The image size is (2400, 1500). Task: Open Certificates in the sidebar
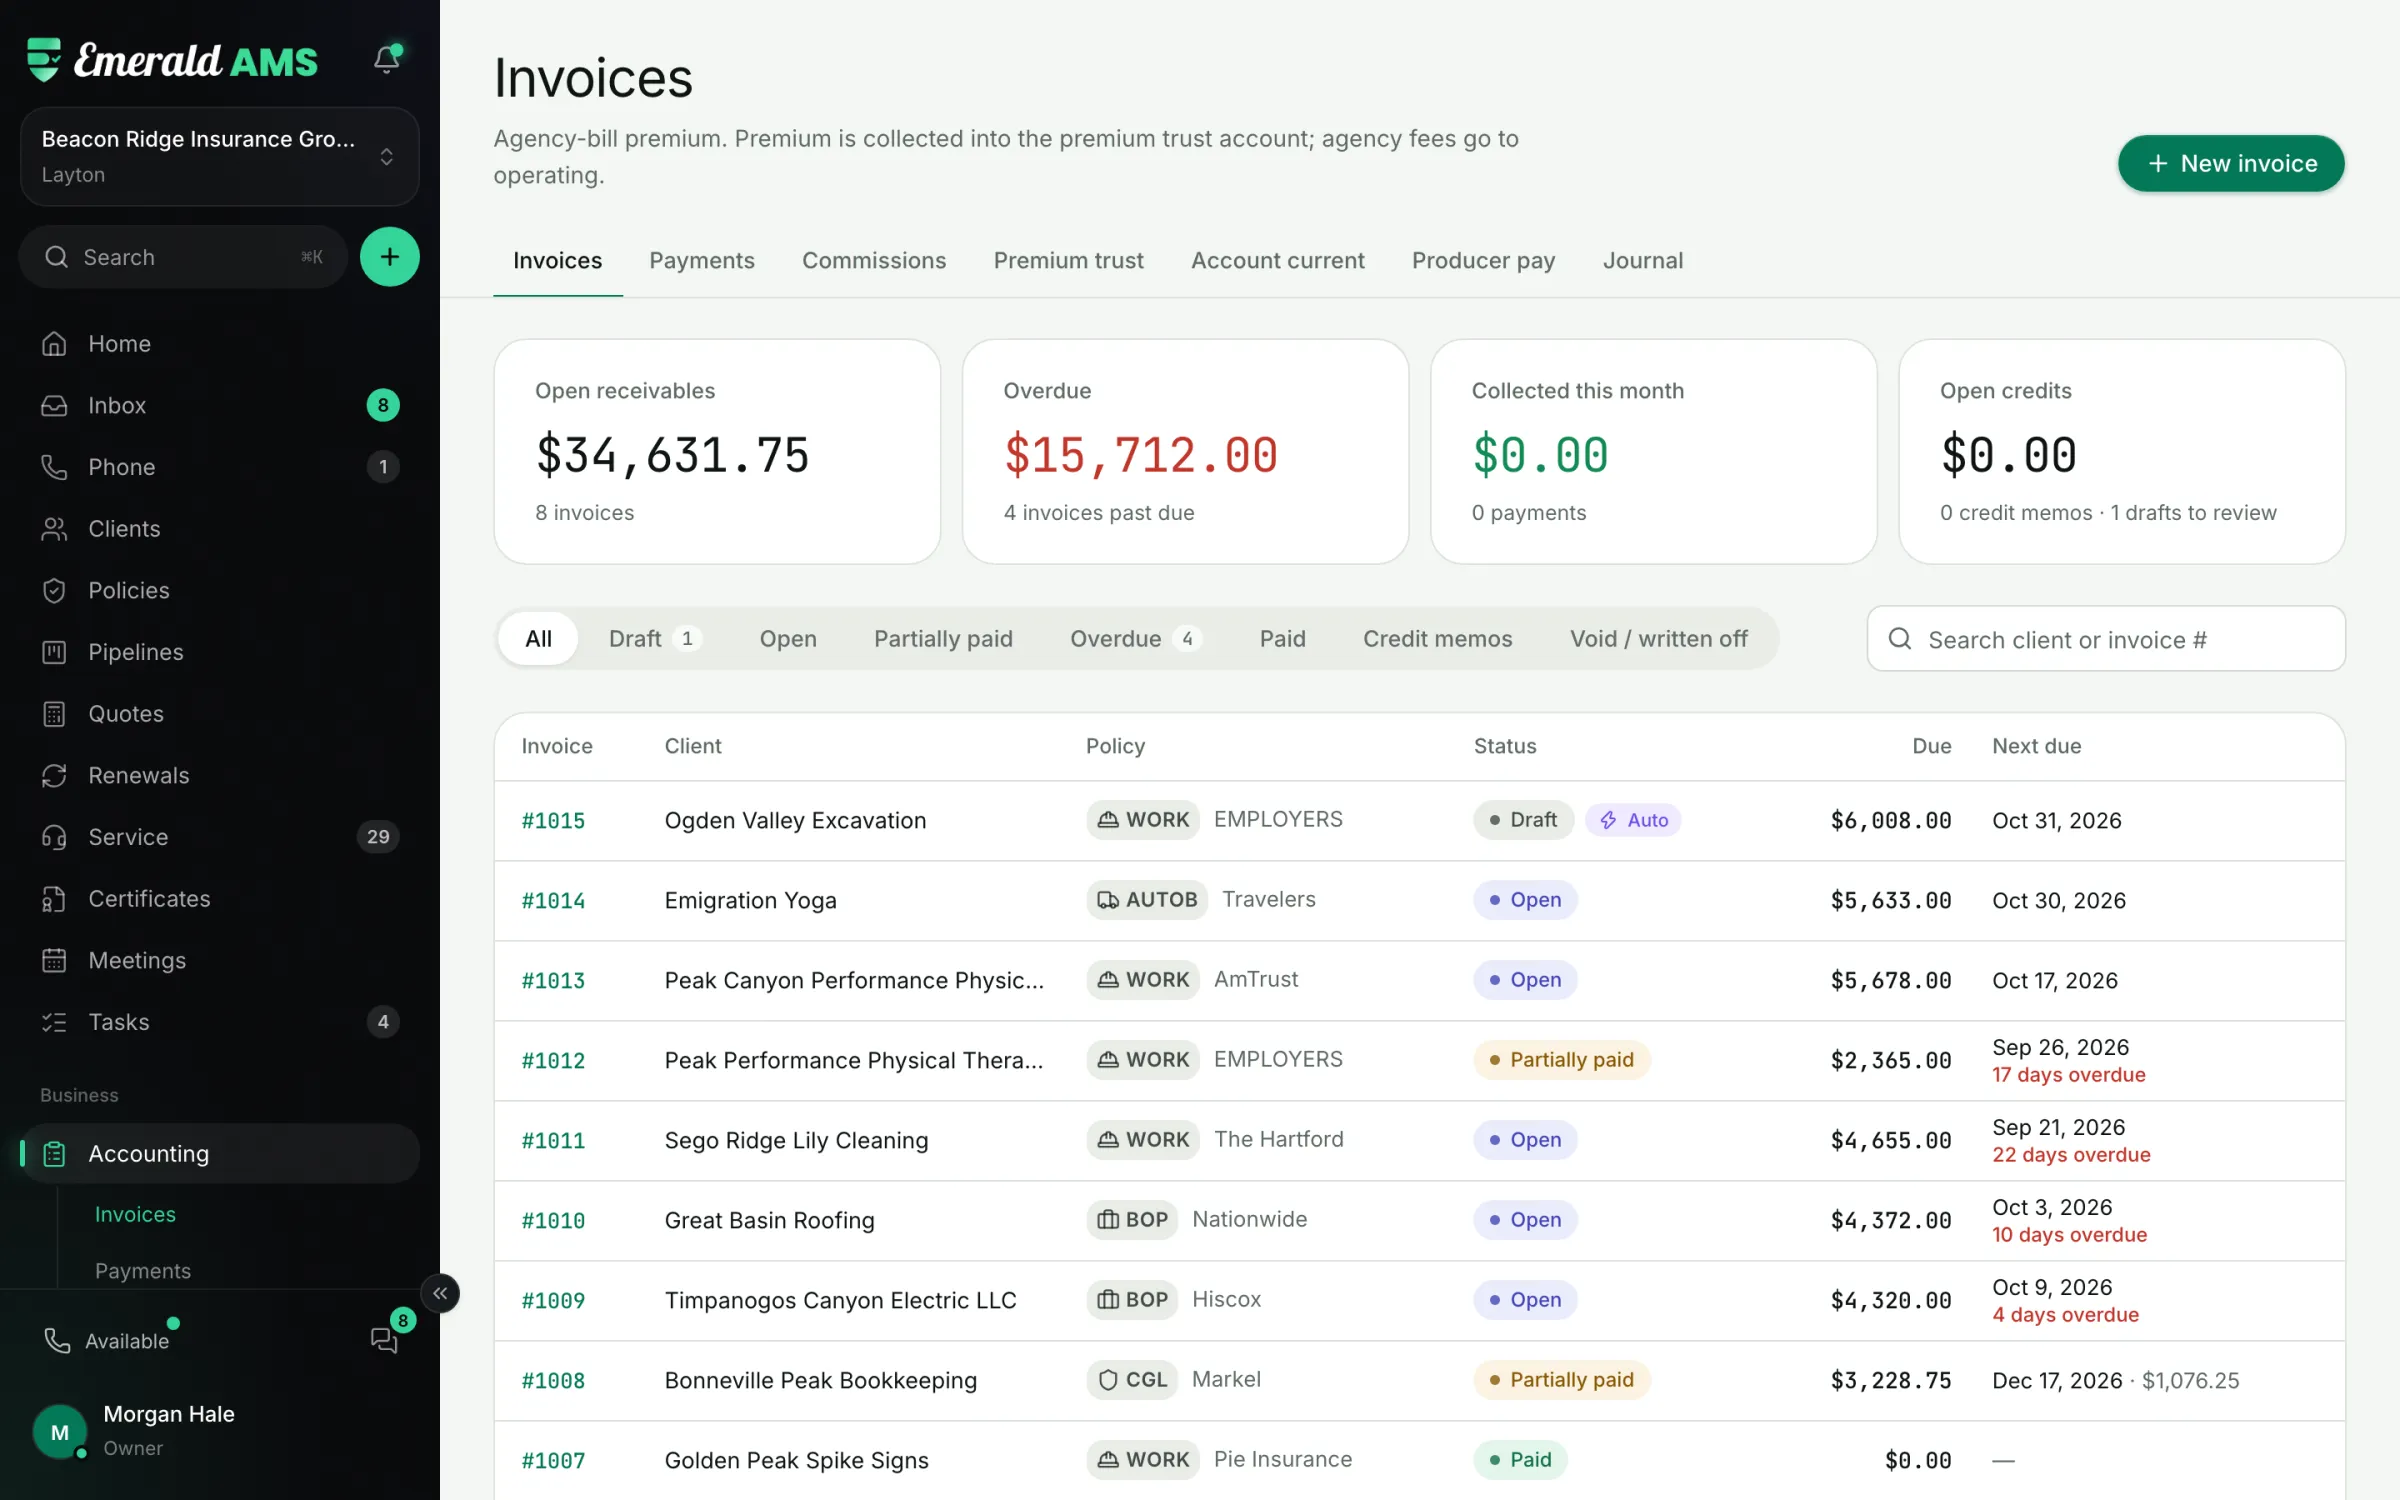pos(219,898)
